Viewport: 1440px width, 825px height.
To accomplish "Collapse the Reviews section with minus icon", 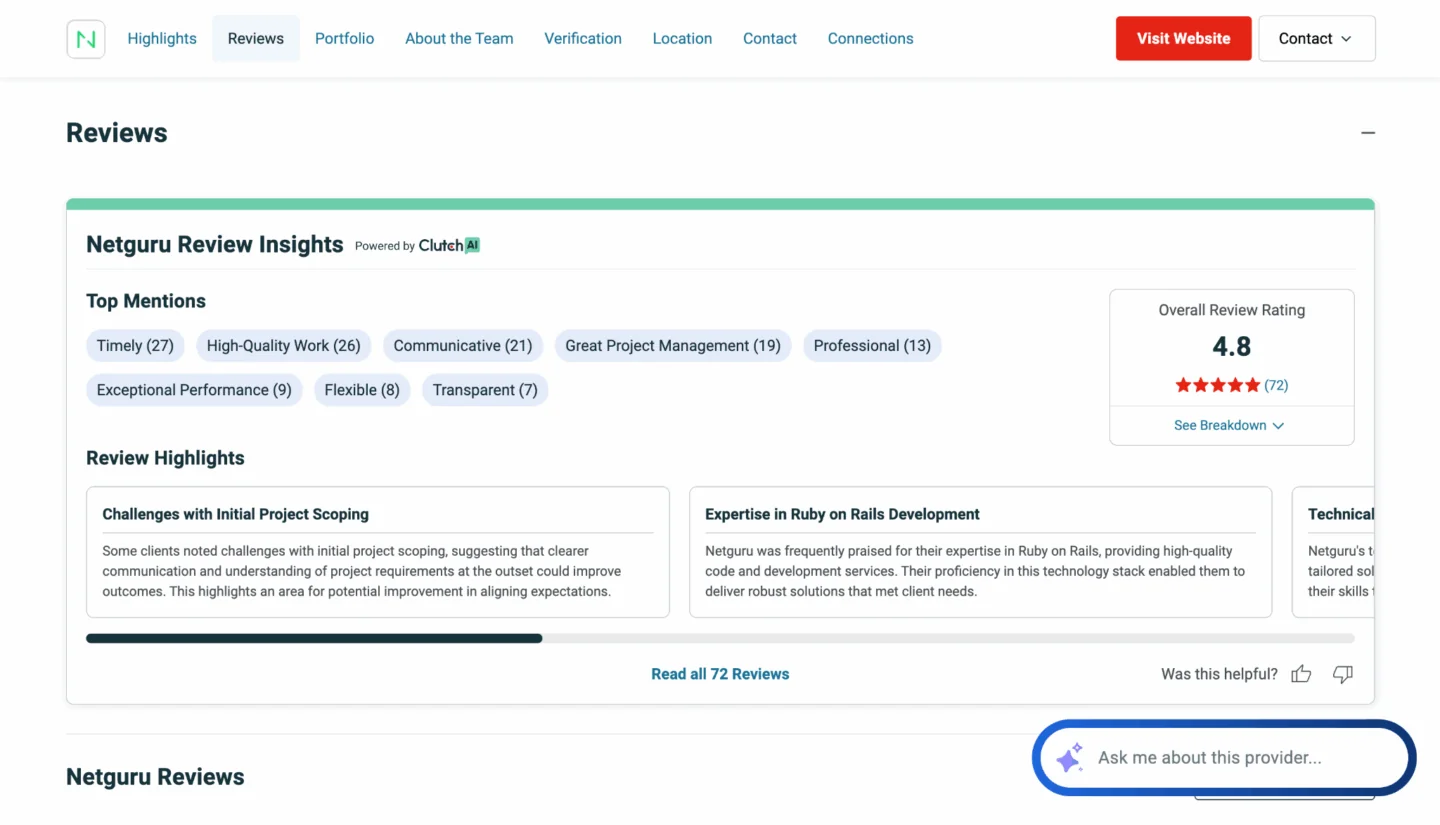I will click(x=1368, y=133).
